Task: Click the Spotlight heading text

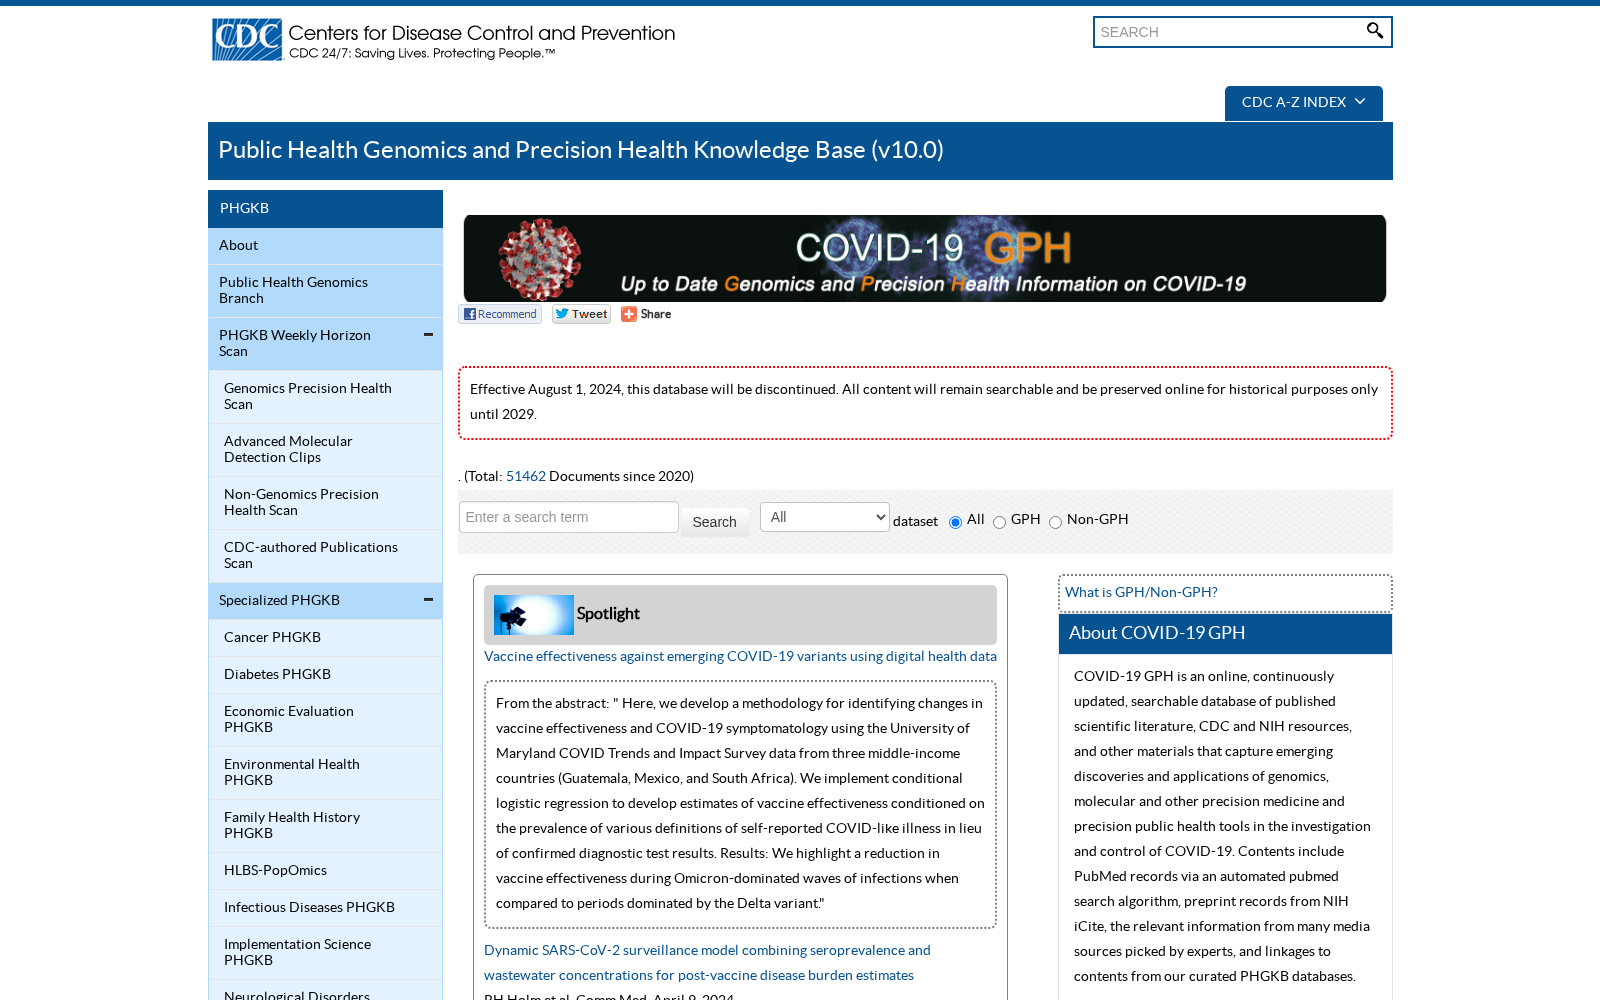Action: (x=608, y=614)
